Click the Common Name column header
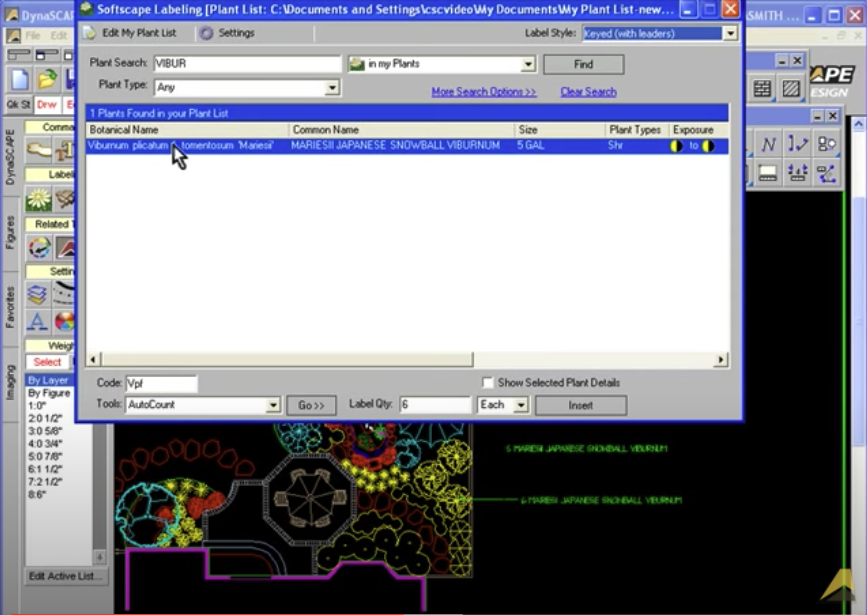This screenshot has height=615, width=867. [x=402, y=130]
